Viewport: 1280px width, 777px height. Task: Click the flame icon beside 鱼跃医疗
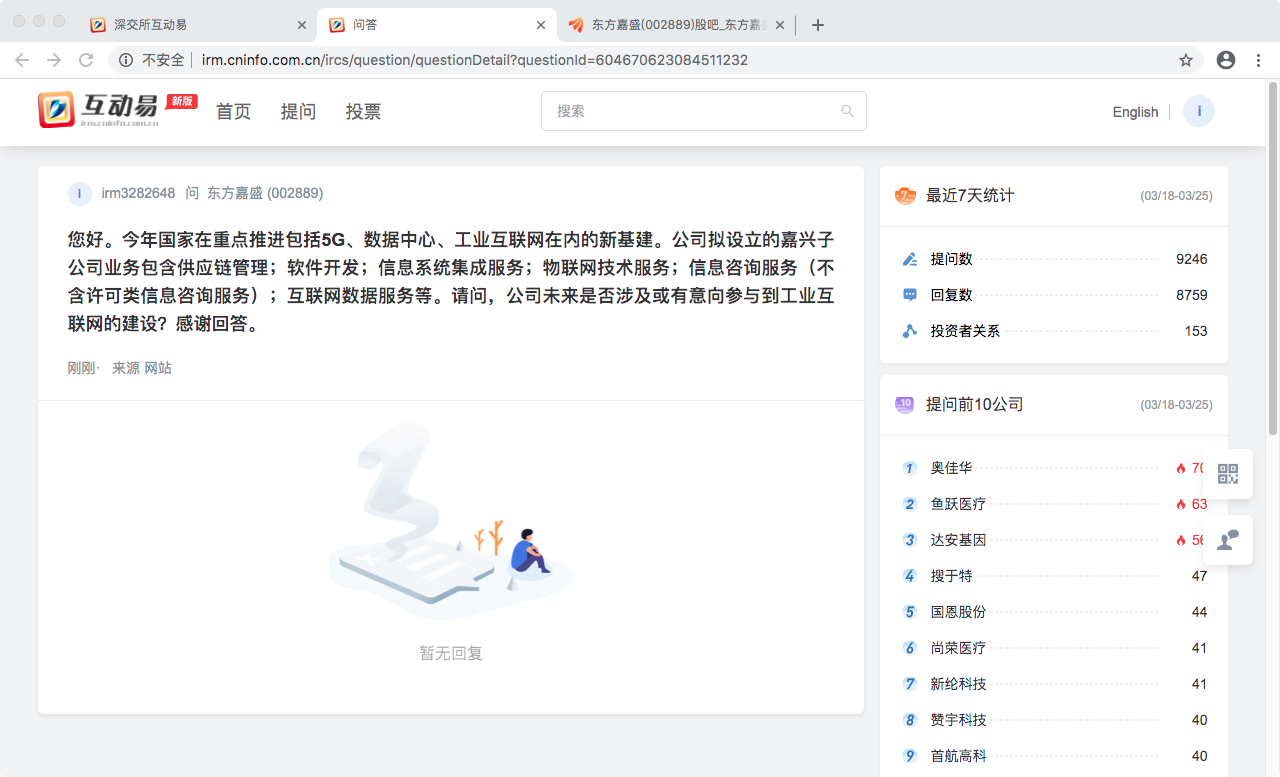coord(1181,504)
